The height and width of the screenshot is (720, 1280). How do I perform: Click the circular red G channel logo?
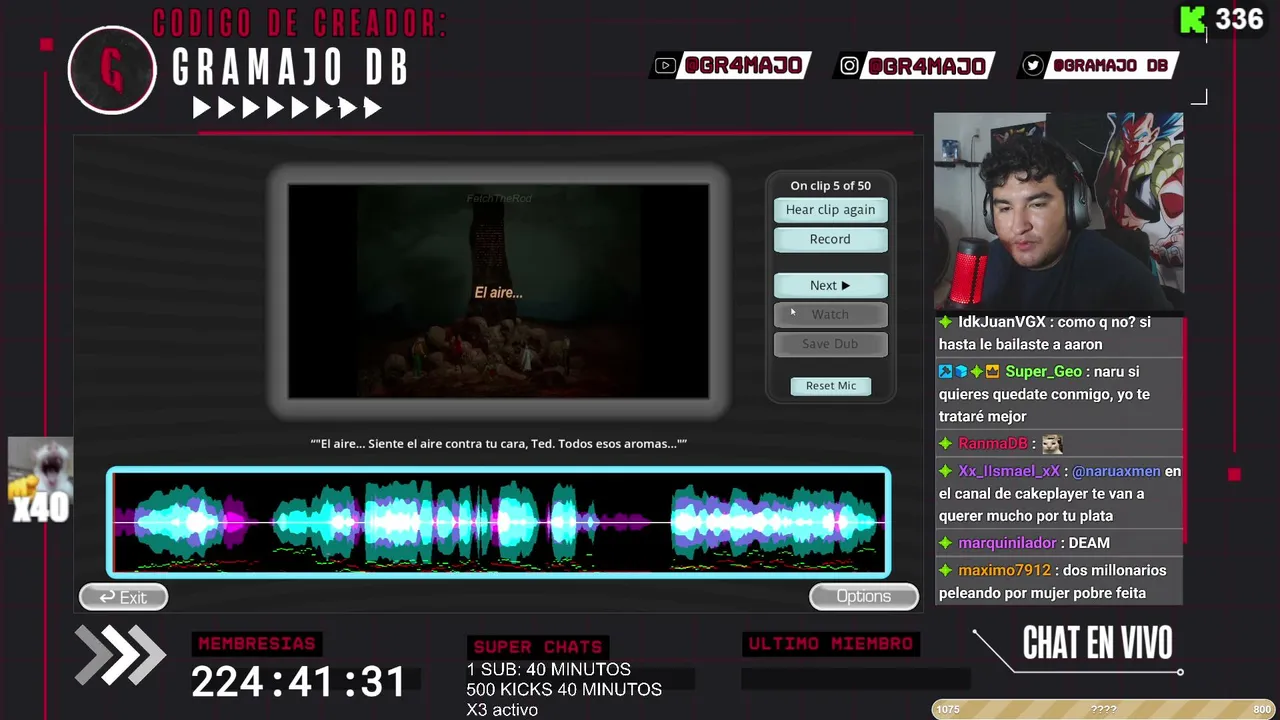pyautogui.click(x=112, y=70)
